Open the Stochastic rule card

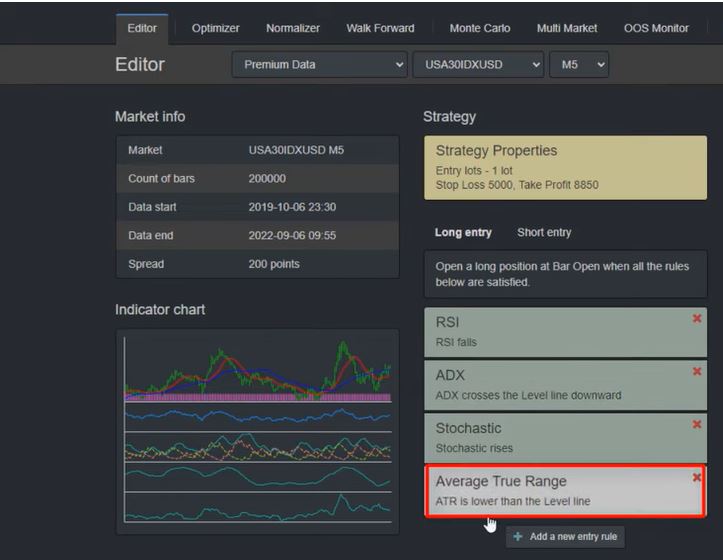[x=555, y=437]
